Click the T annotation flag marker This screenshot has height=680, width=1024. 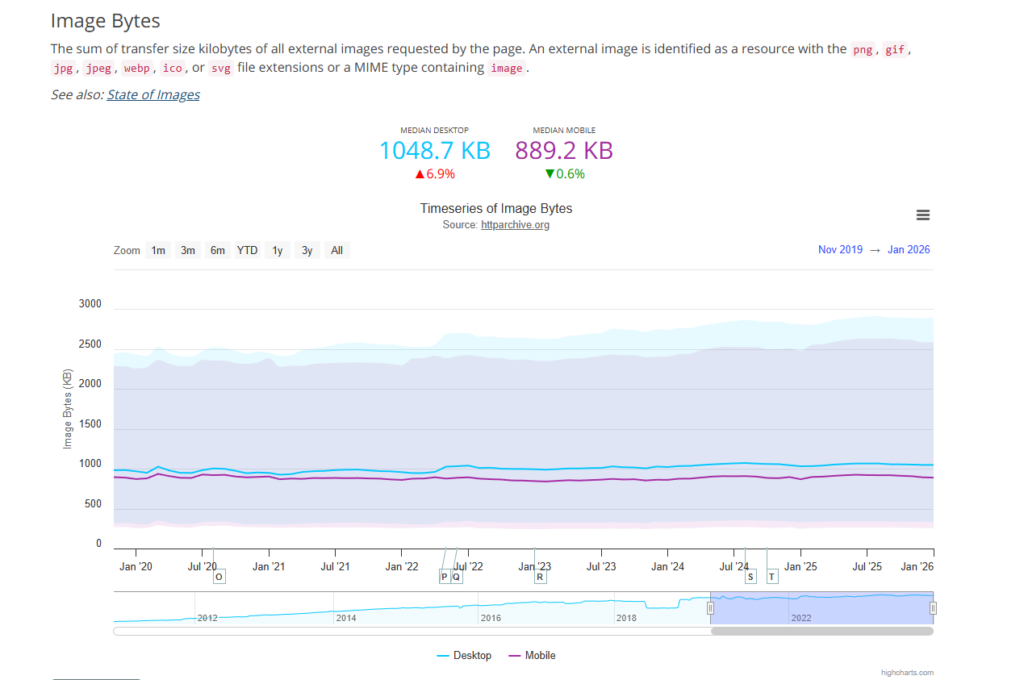[x=771, y=576]
